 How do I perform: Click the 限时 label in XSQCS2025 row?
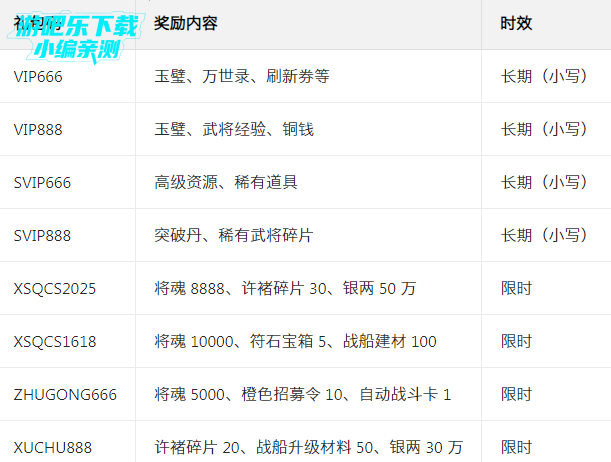516,288
